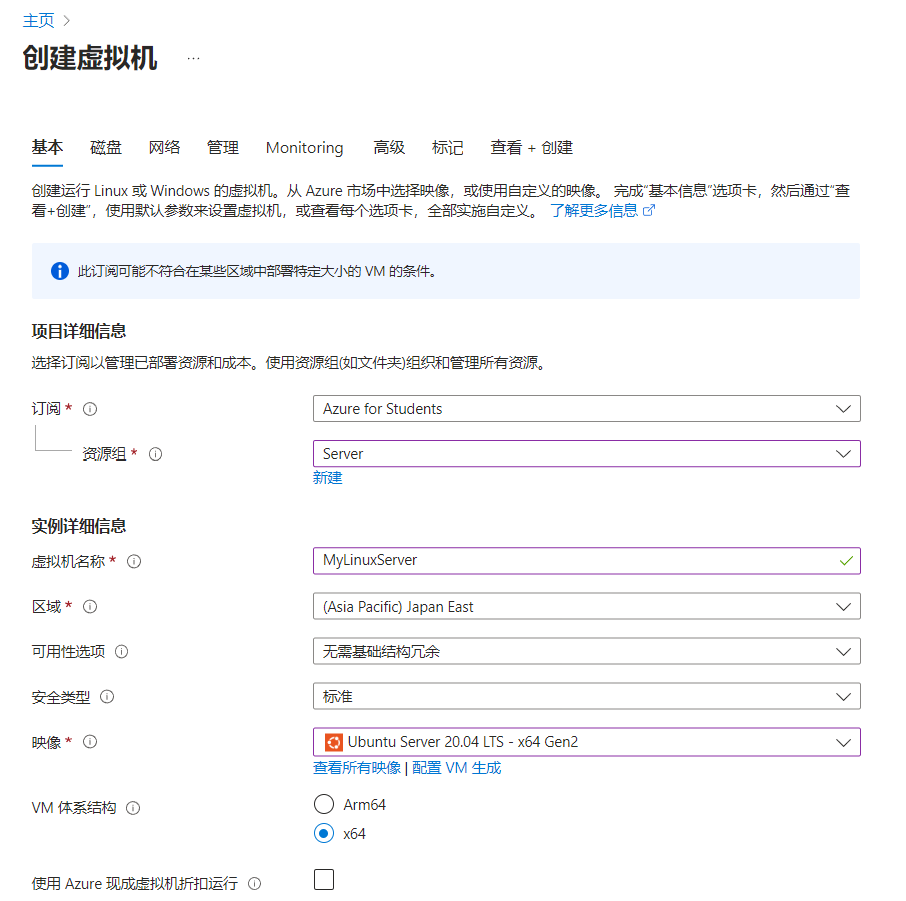The image size is (906, 901).
Task: Click the info icon beside 可用性选项
Action: [x=121, y=651]
